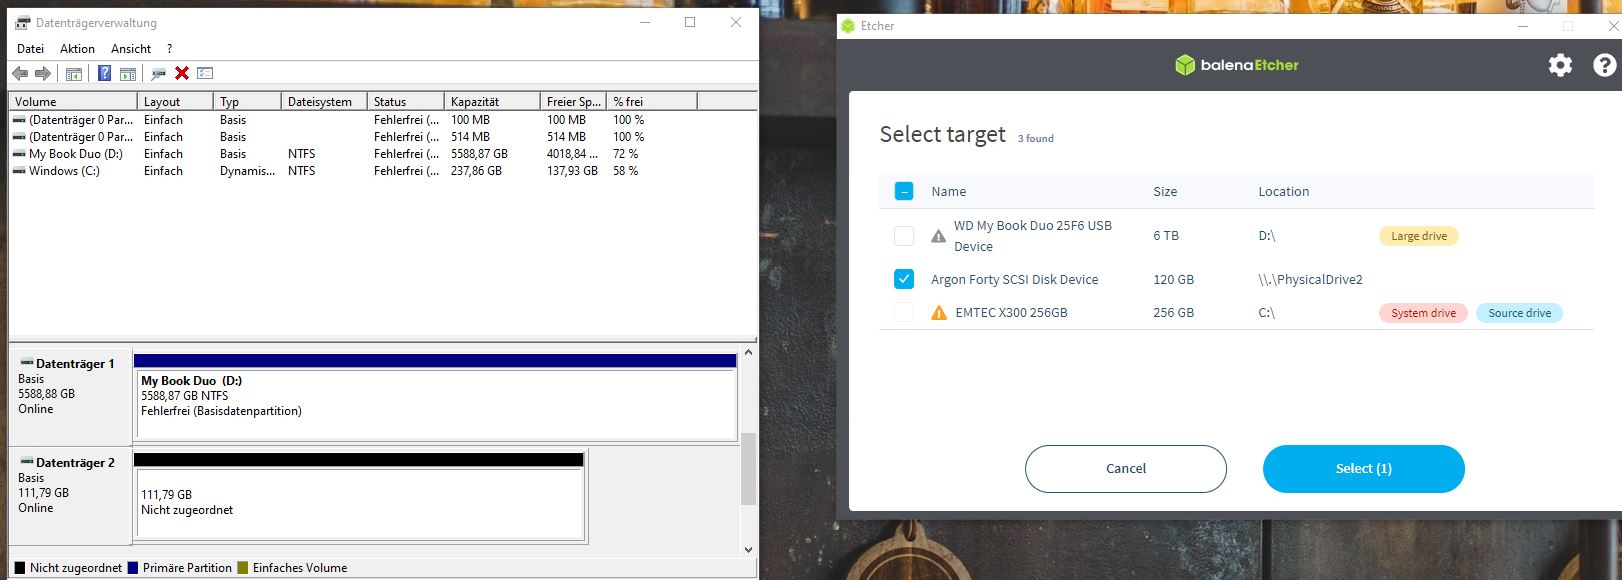Sort by the Kapazität column header
The image size is (1622, 580).
(492, 101)
